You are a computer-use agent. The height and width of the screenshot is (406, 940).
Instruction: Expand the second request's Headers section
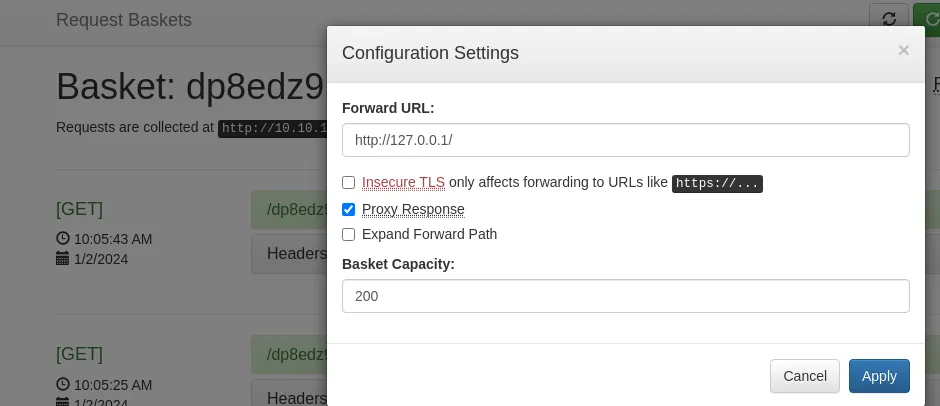[289, 396]
